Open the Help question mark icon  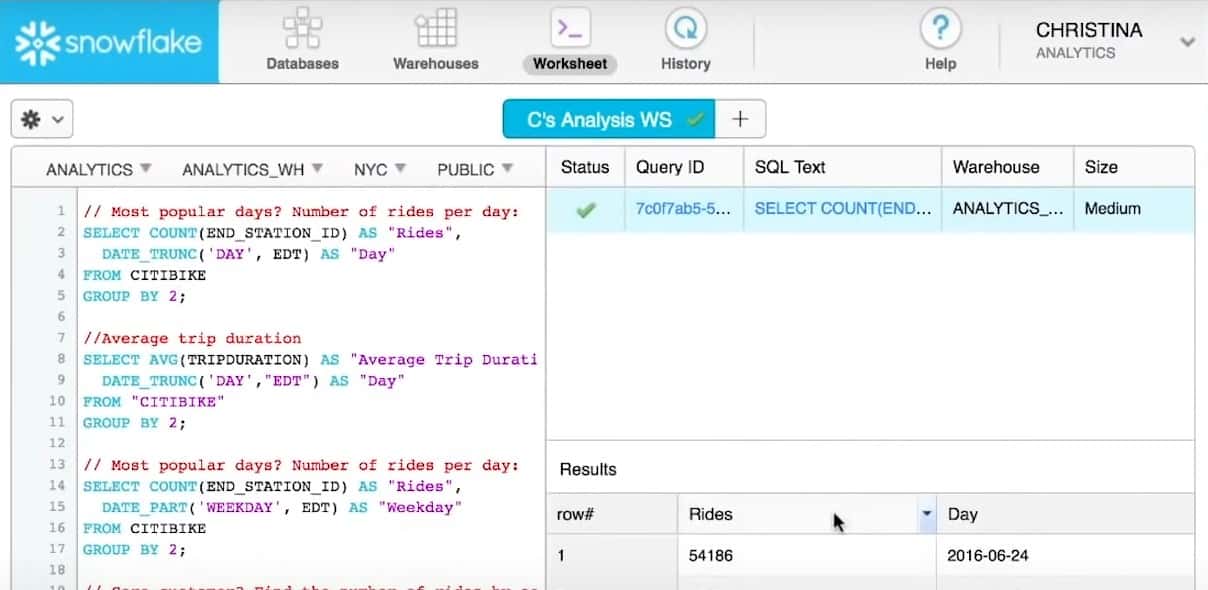(x=940, y=28)
